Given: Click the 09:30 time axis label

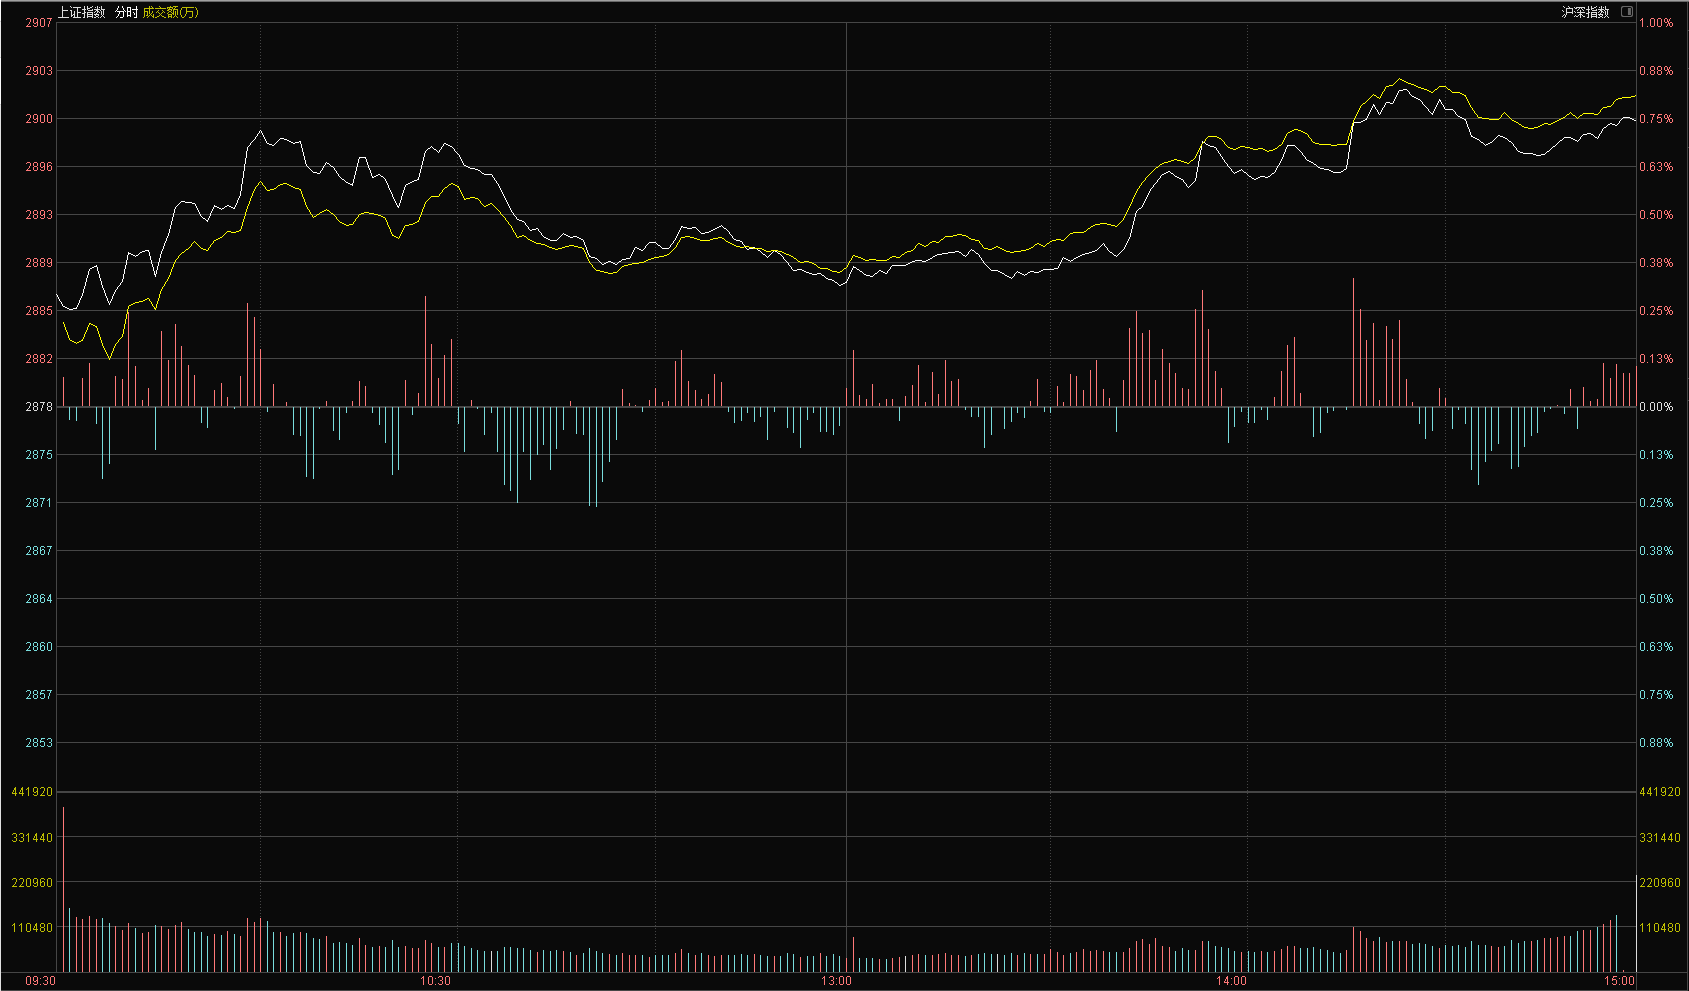Looking at the screenshot, I should click(40, 981).
